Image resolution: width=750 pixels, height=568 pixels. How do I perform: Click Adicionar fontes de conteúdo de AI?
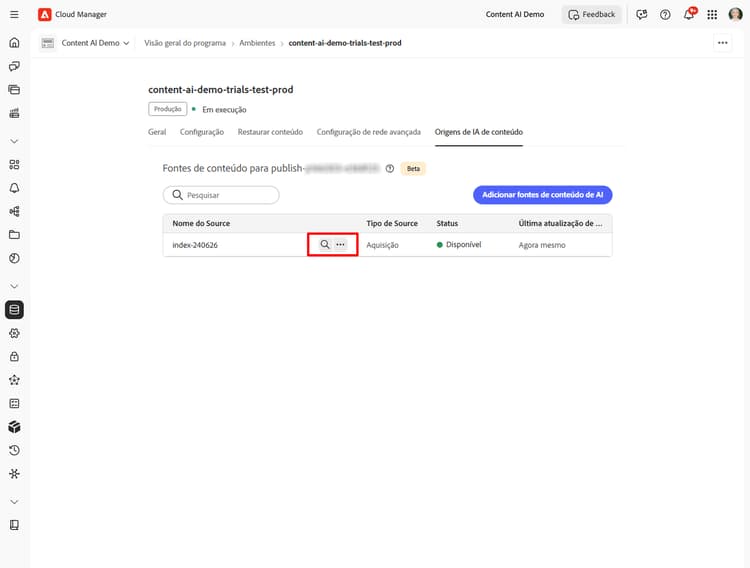(x=542, y=195)
